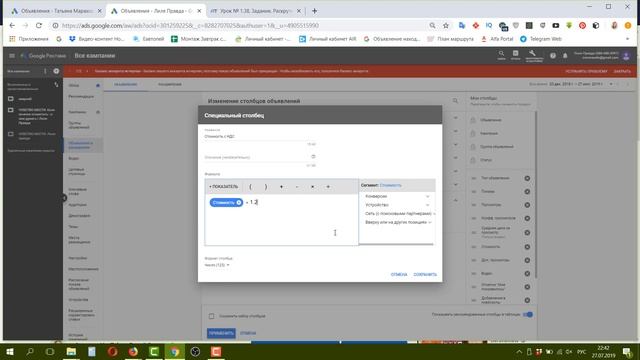Image resolution: width=640 pixels, height=360 pixels.
Task: Open «Кампании» in the left page menu
Action: [77, 112]
